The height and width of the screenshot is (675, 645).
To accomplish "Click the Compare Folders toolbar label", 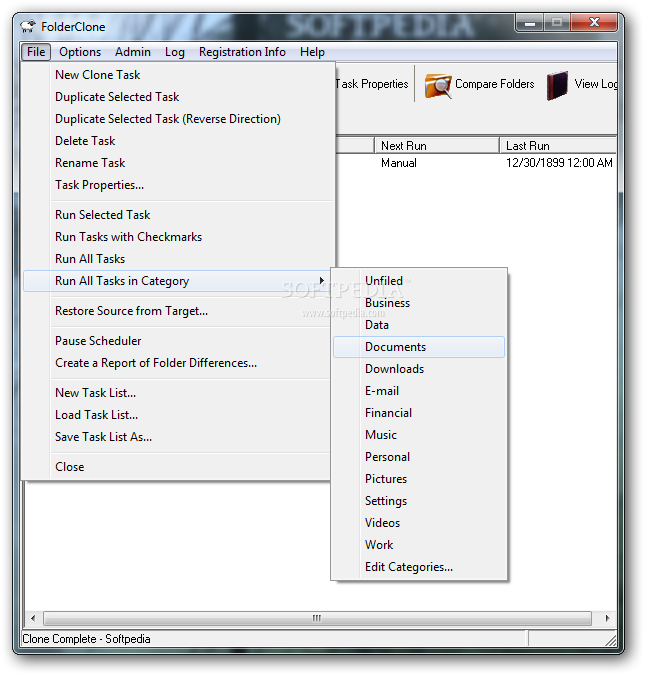I will pos(494,84).
